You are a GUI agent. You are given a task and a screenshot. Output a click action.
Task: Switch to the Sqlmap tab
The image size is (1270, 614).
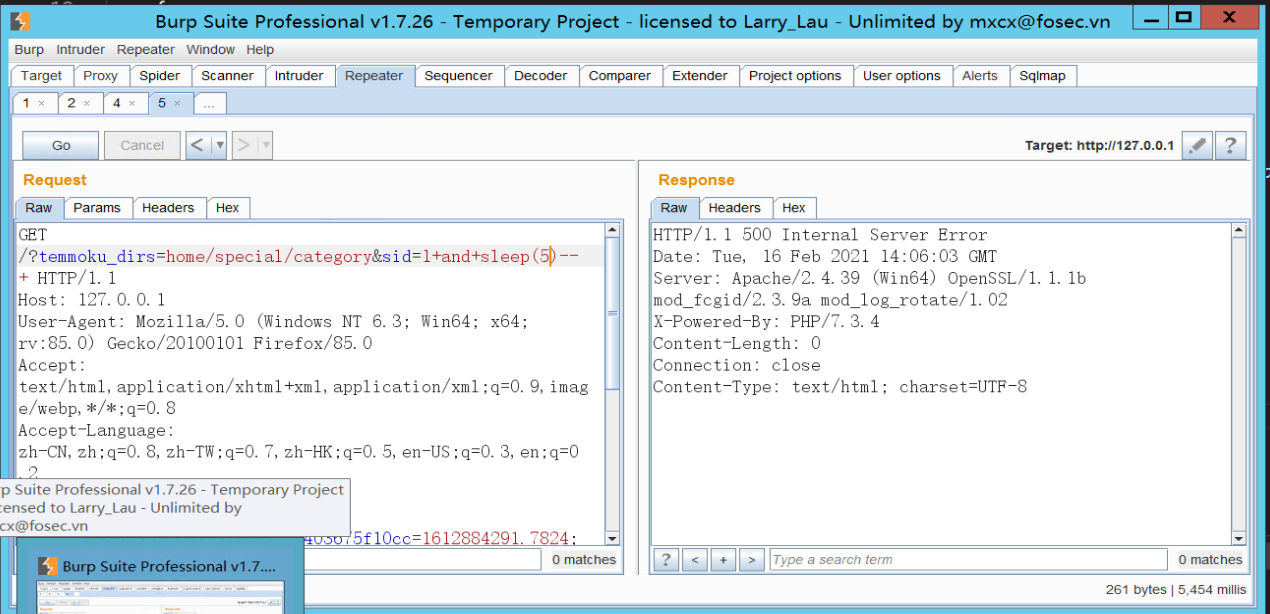(1043, 75)
